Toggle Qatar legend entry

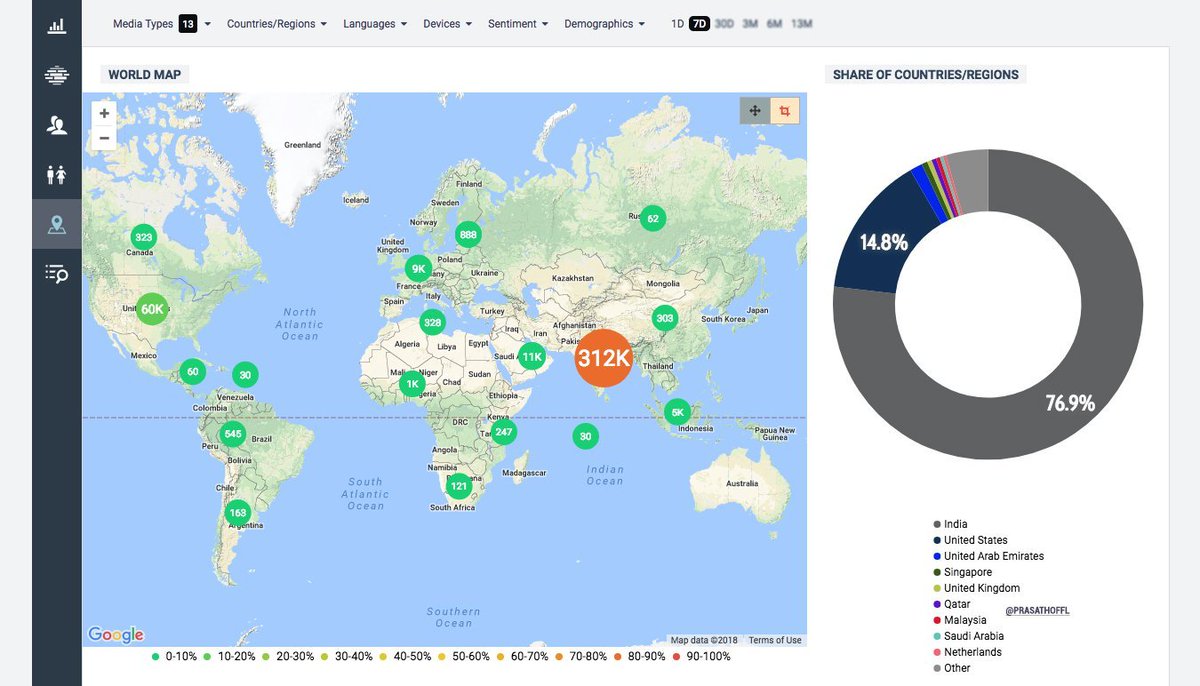pyautogui.click(x=951, y=604)
